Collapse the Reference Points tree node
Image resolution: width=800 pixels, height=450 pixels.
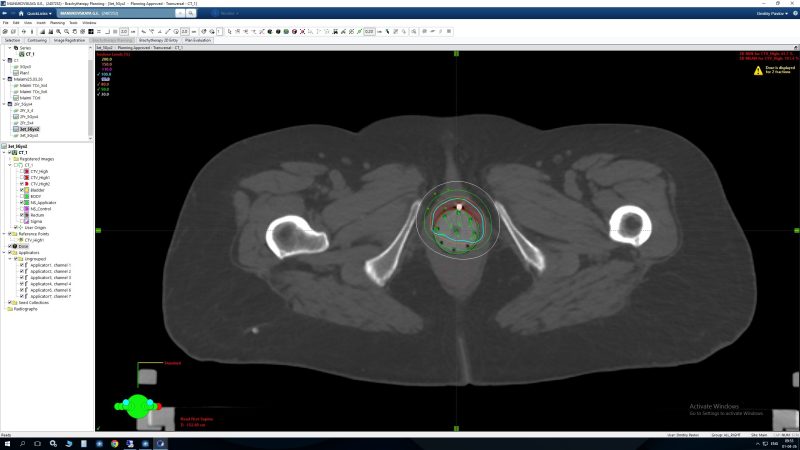click(x=7, y=234)
